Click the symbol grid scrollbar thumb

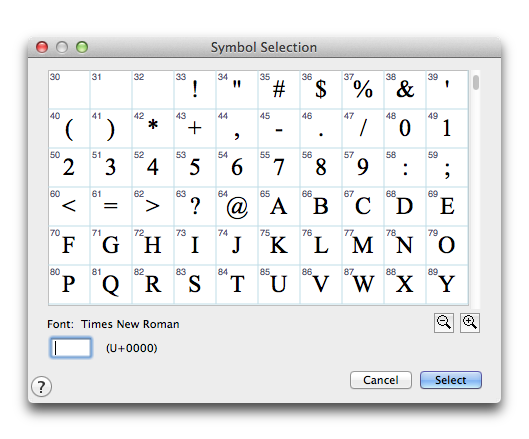click(x=476, y=83)
